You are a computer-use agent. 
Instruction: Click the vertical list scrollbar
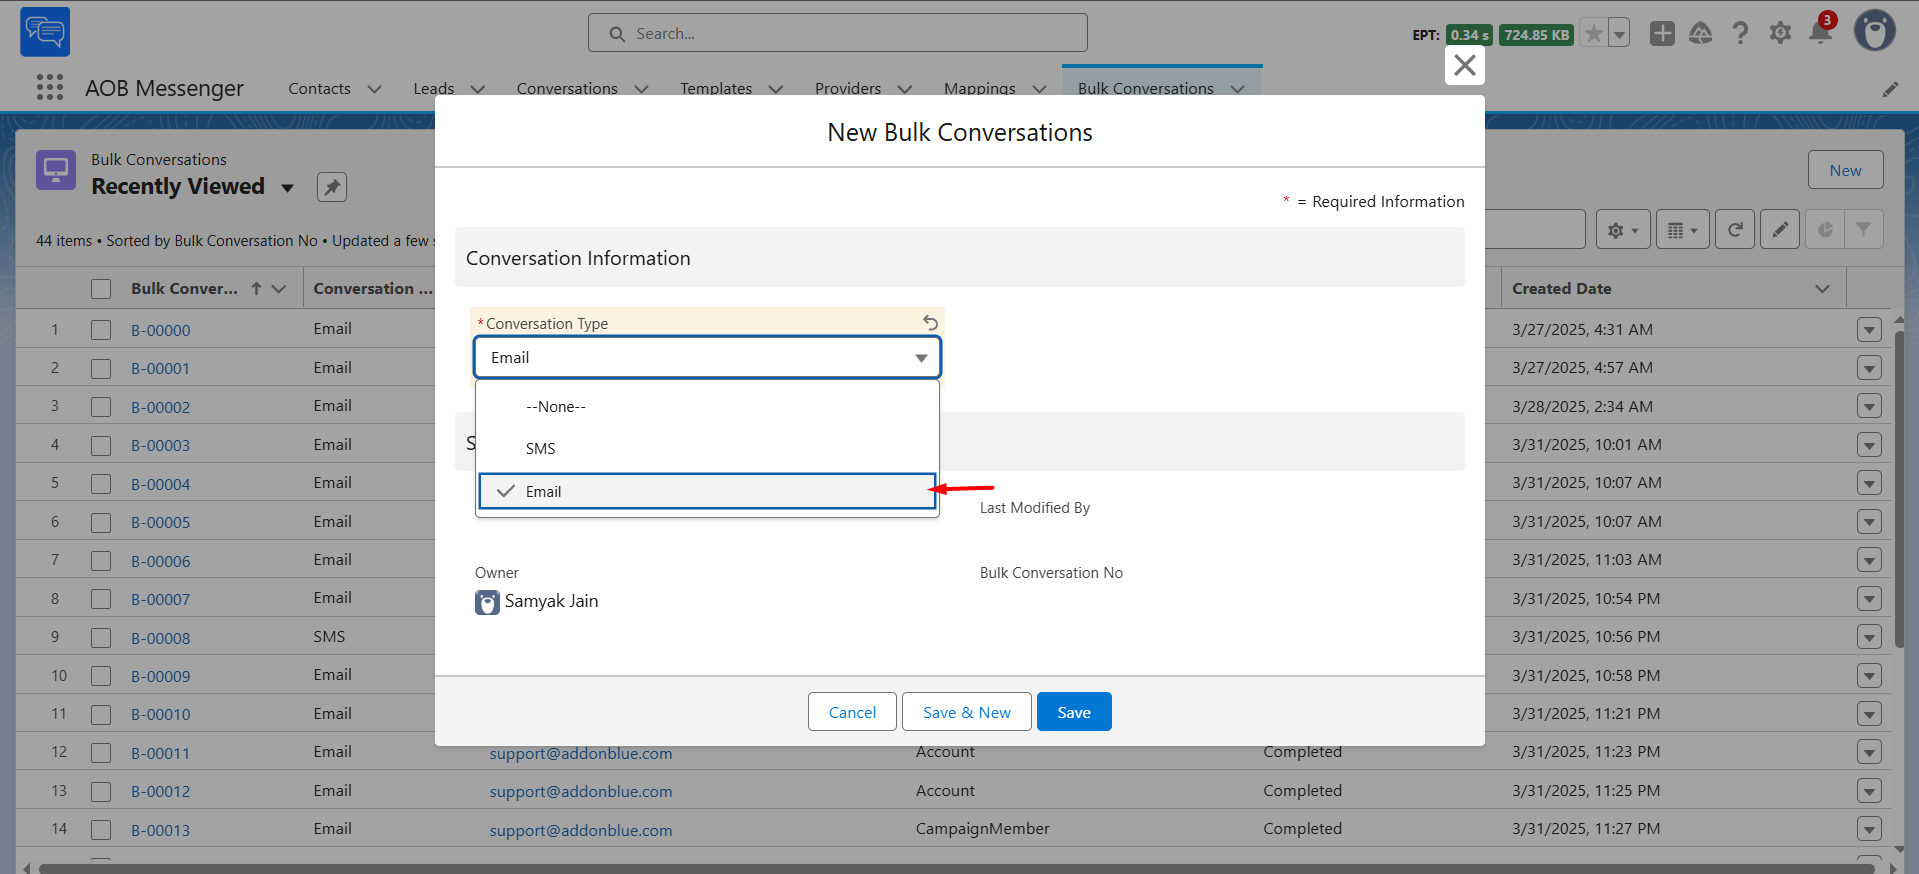[x=1899, y=490]
